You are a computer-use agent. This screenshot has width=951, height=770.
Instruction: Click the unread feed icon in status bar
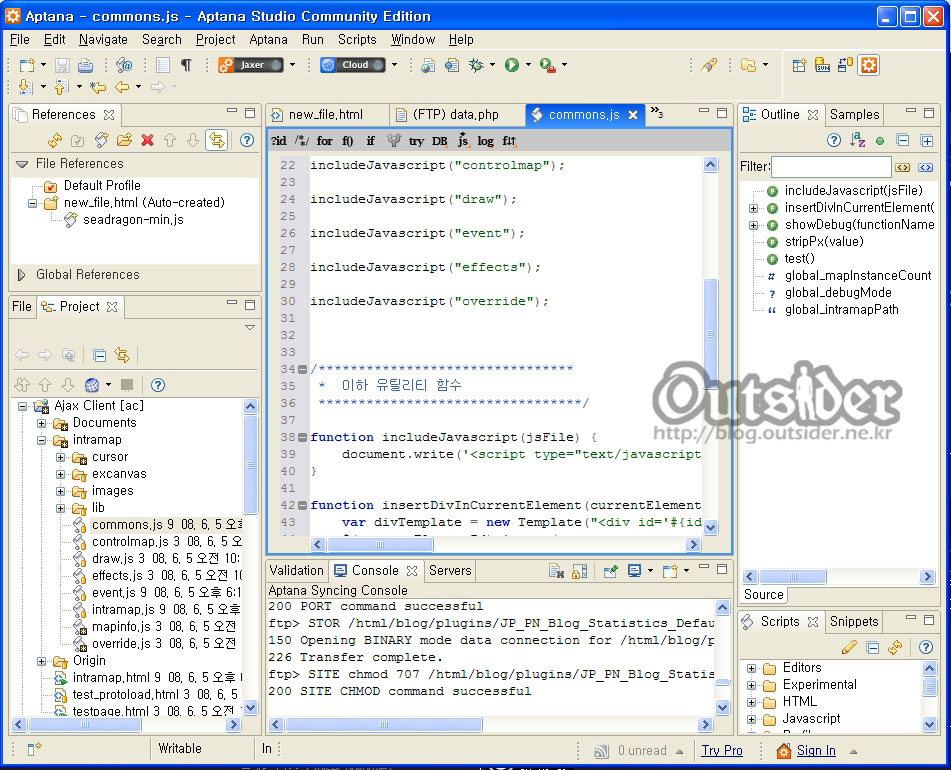[x=600, y=751]
